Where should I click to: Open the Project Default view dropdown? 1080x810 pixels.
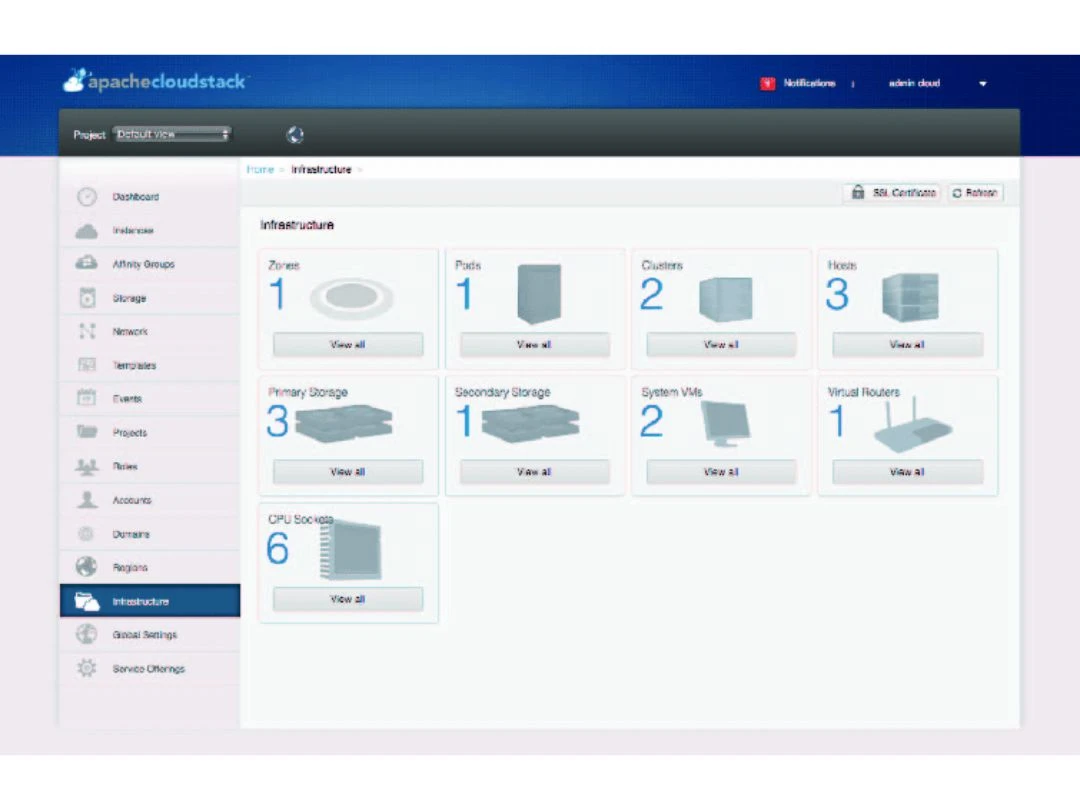(172, 134)
